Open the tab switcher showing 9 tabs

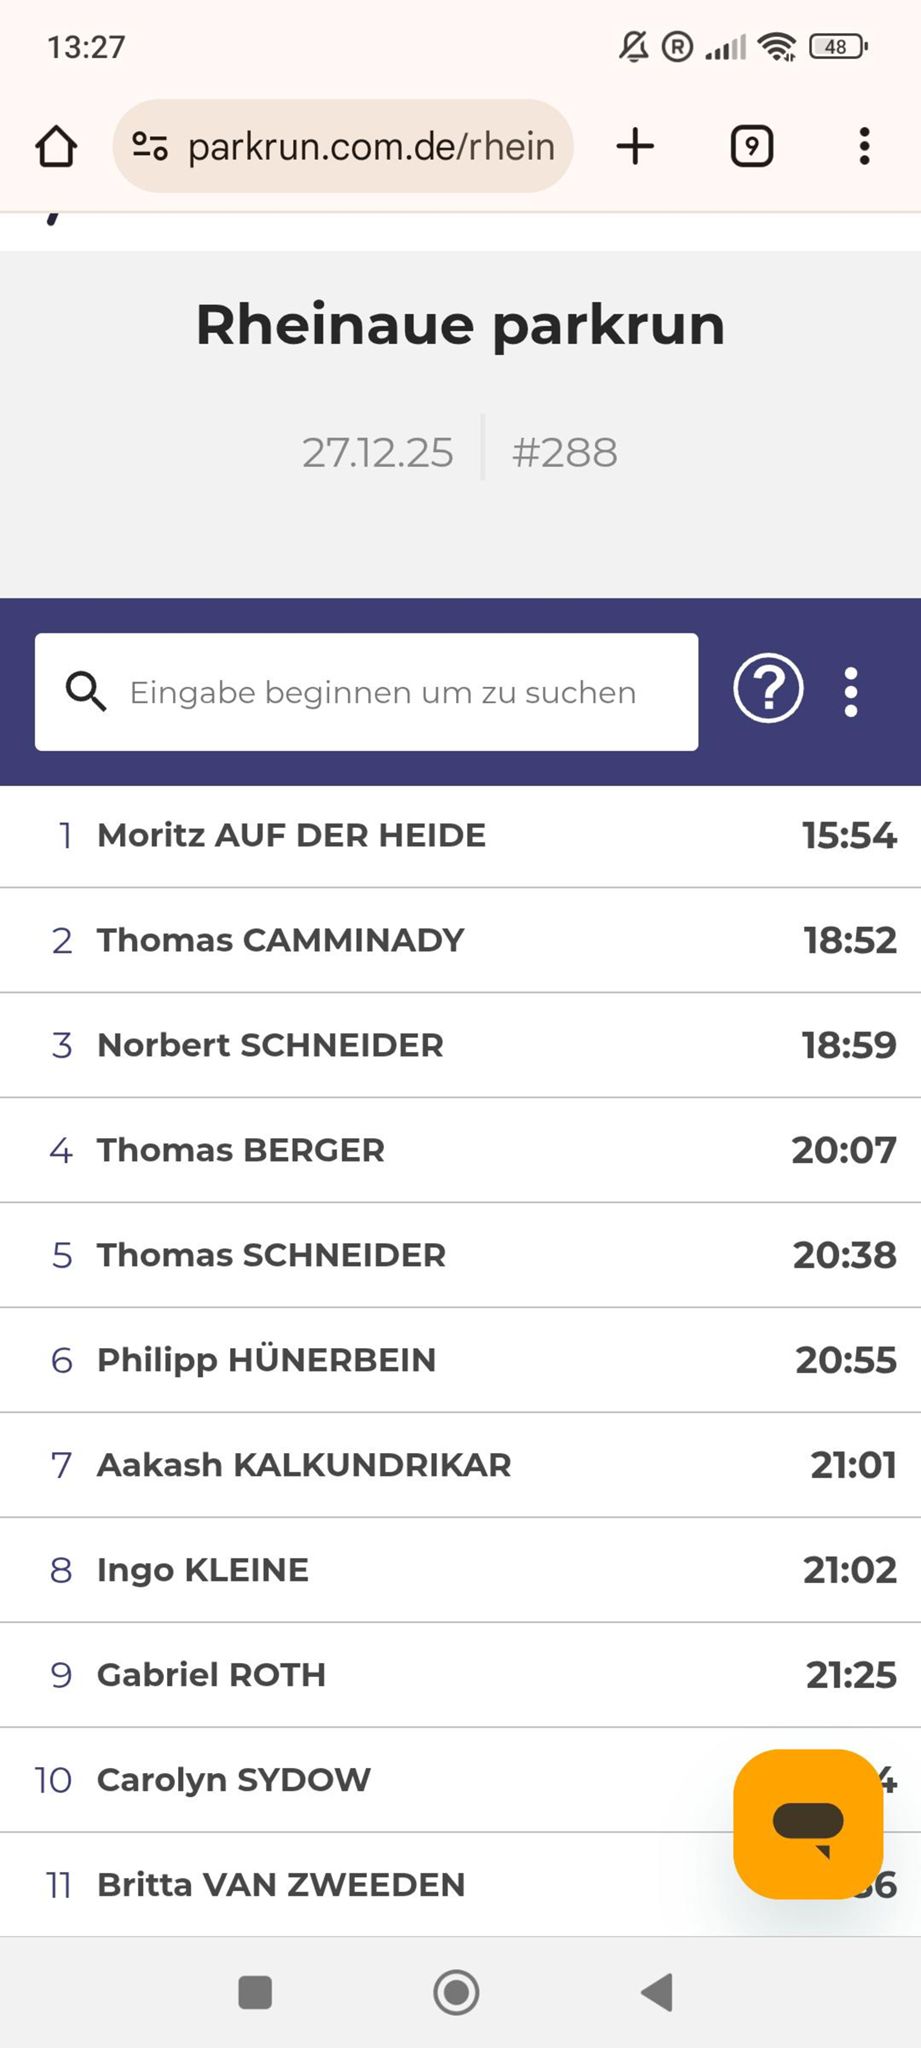(751, 146)
